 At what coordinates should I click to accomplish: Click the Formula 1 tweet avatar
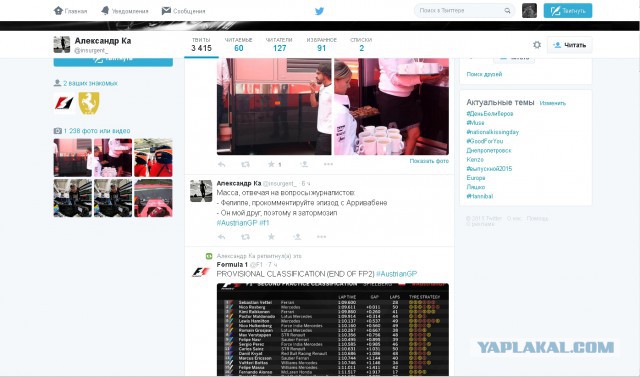click(201, 272)
